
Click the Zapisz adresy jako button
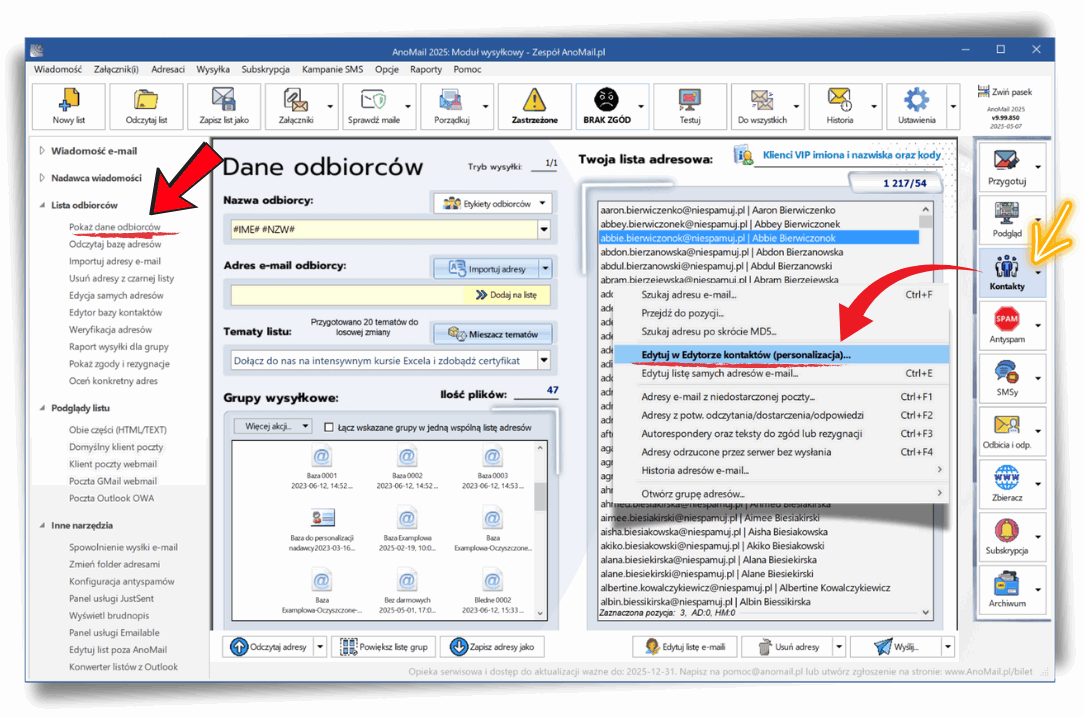point(492,647)
